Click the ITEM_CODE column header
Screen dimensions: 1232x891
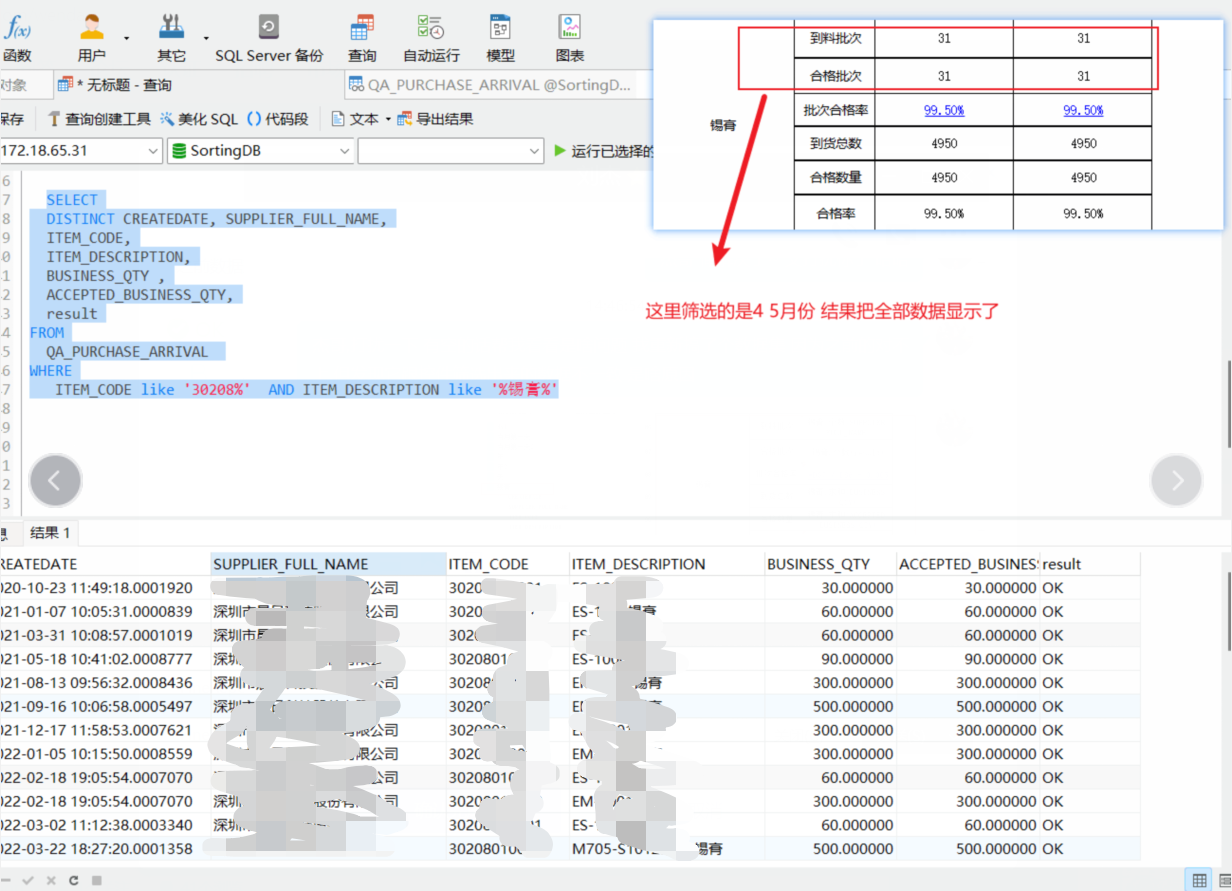(508, 564)
